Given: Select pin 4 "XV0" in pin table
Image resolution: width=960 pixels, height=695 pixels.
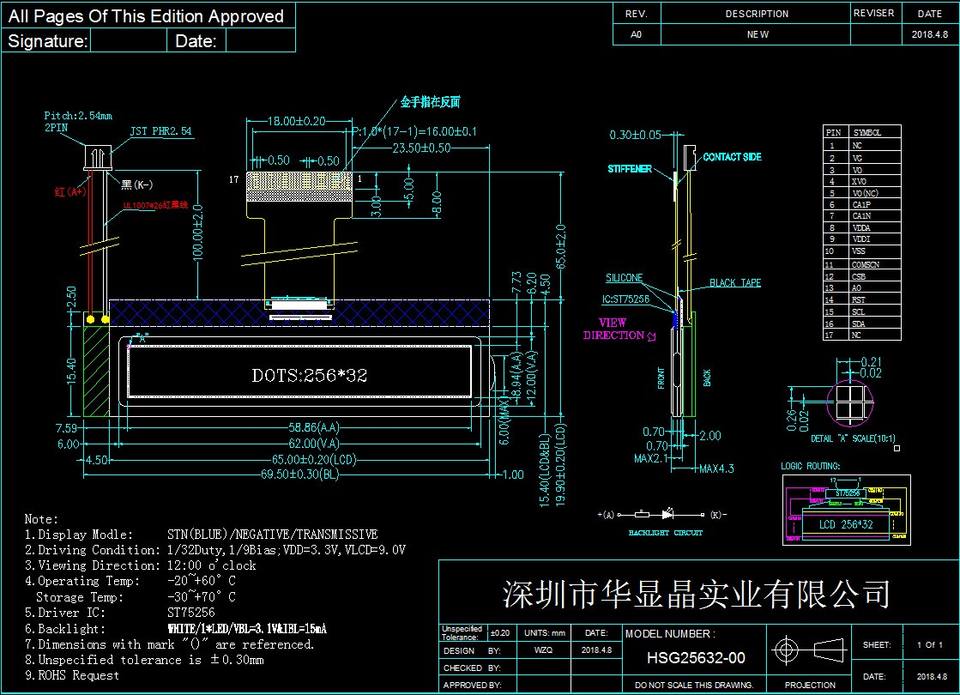Looking at the screenshot, I should (x=862, y=181).
